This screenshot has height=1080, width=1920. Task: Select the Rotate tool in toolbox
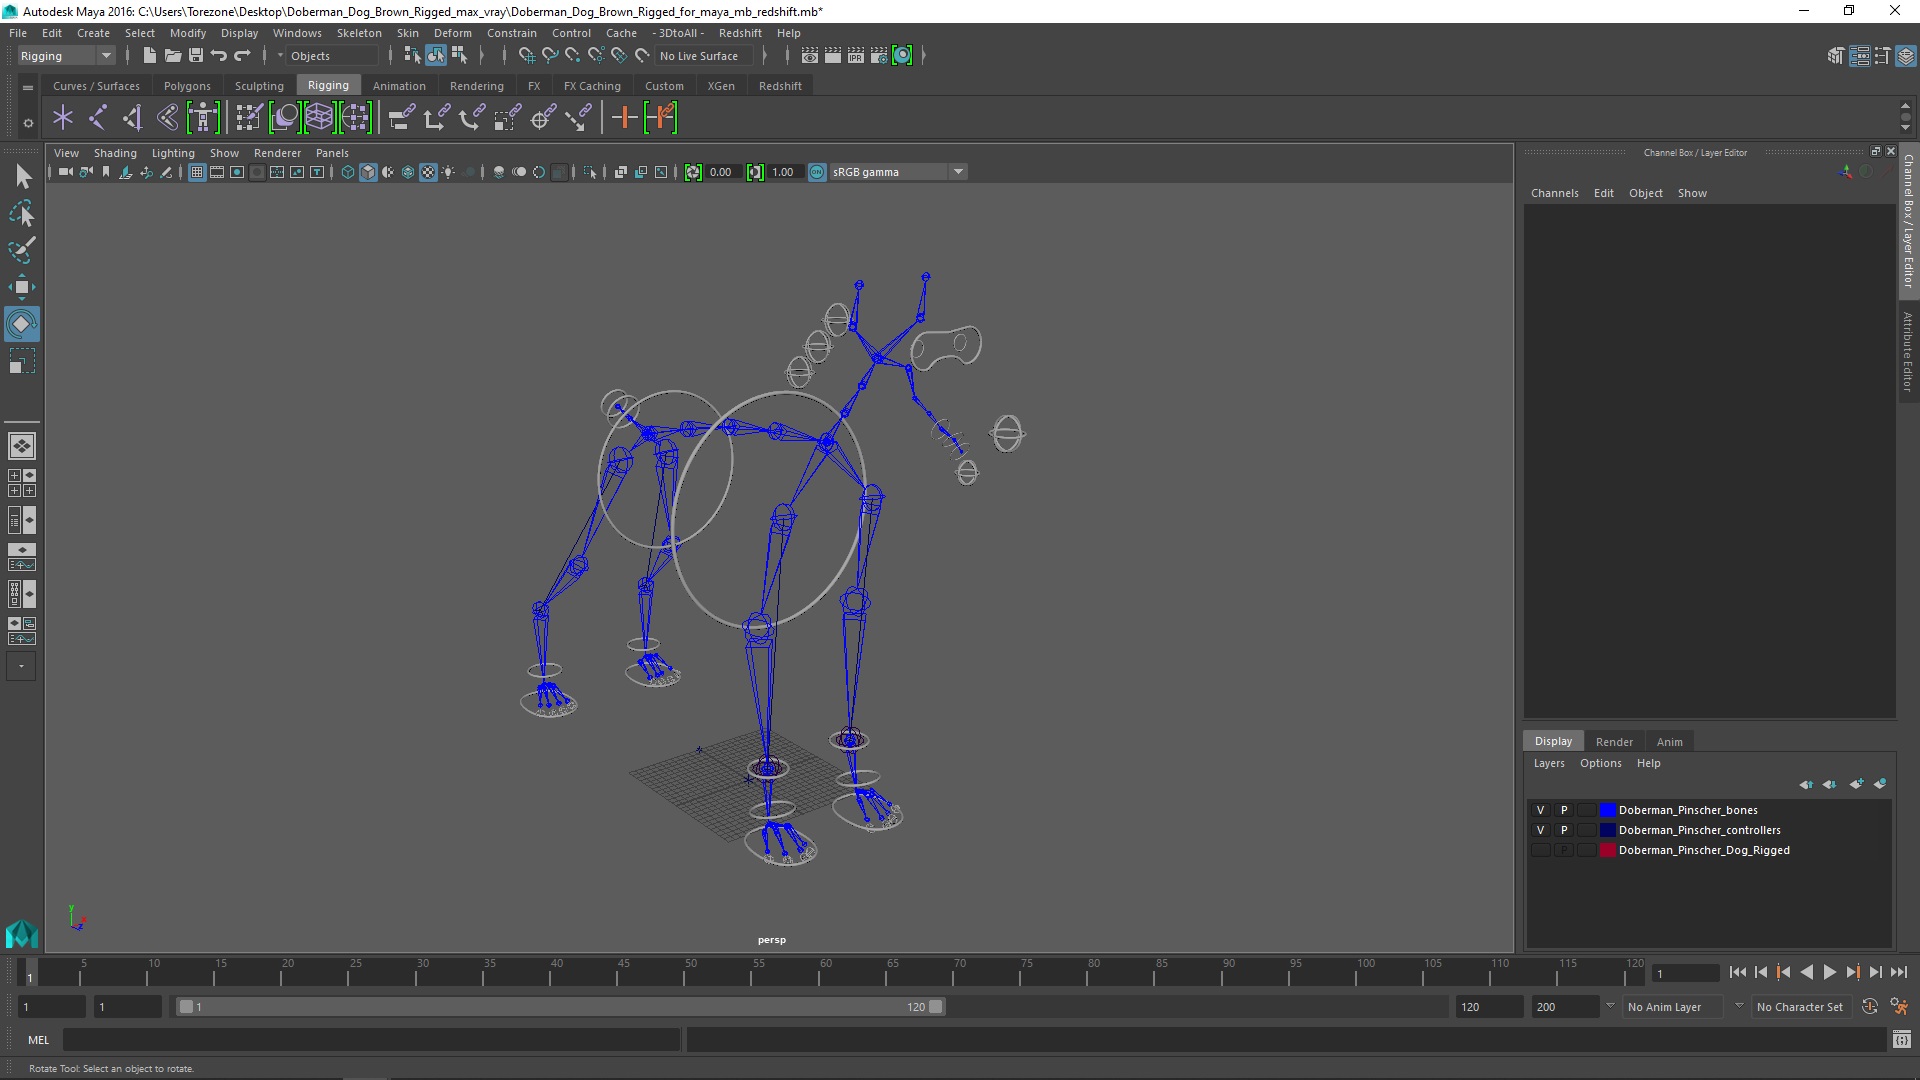pos(21,324)
